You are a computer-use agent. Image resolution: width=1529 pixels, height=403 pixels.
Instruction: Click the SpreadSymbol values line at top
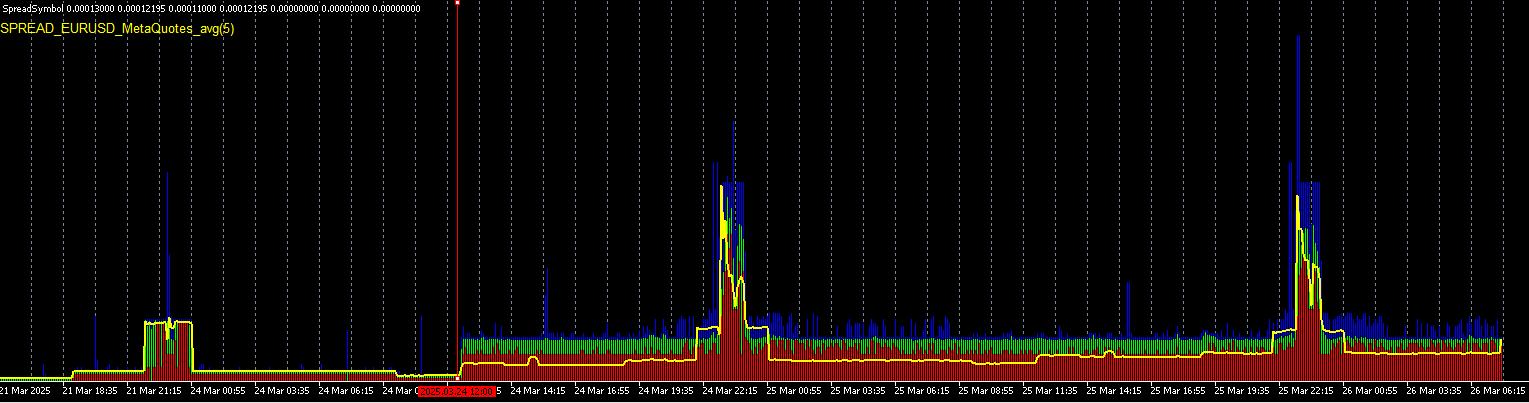coord(211,8)
